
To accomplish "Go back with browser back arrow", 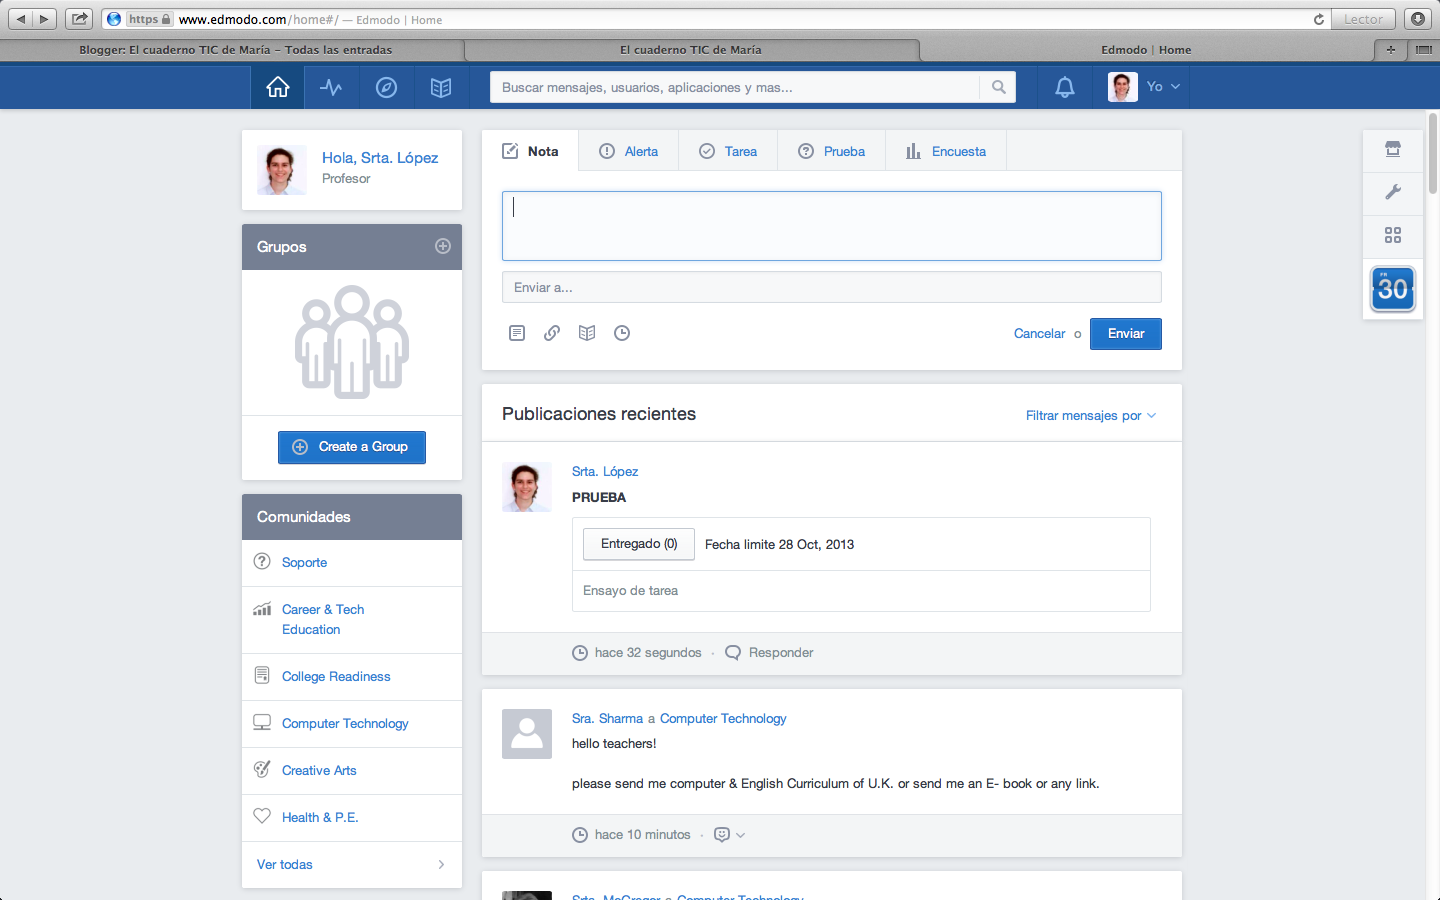I will [x=21, y=18].
